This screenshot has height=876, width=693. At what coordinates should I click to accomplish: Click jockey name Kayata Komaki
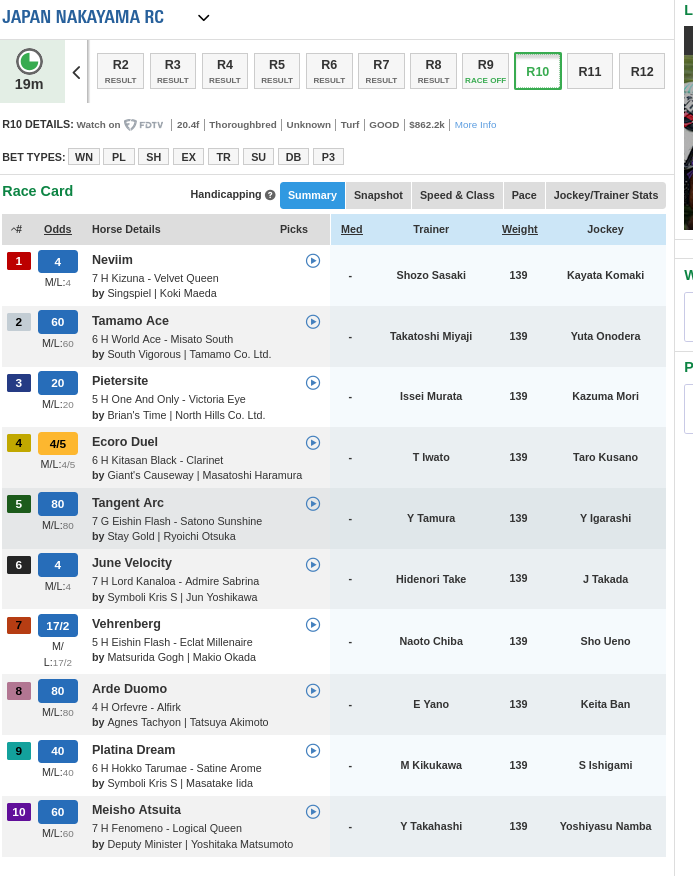point(605,275)
